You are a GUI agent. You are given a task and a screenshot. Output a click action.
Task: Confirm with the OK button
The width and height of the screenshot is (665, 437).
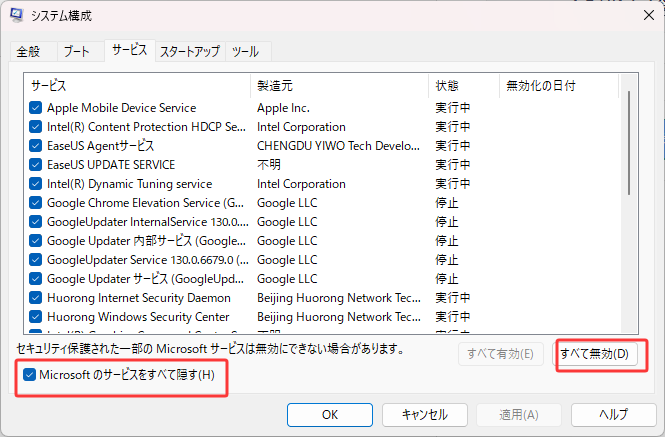coord(330,415)
